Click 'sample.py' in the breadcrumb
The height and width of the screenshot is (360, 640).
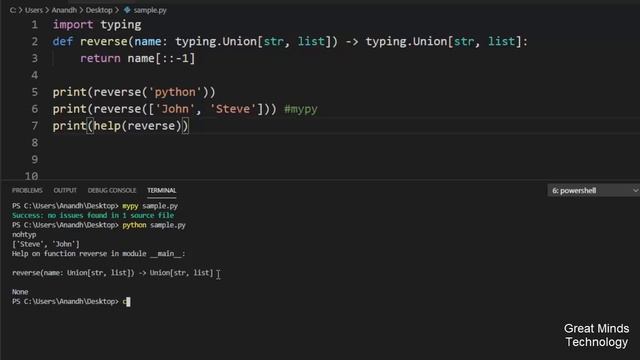point(150,10)
